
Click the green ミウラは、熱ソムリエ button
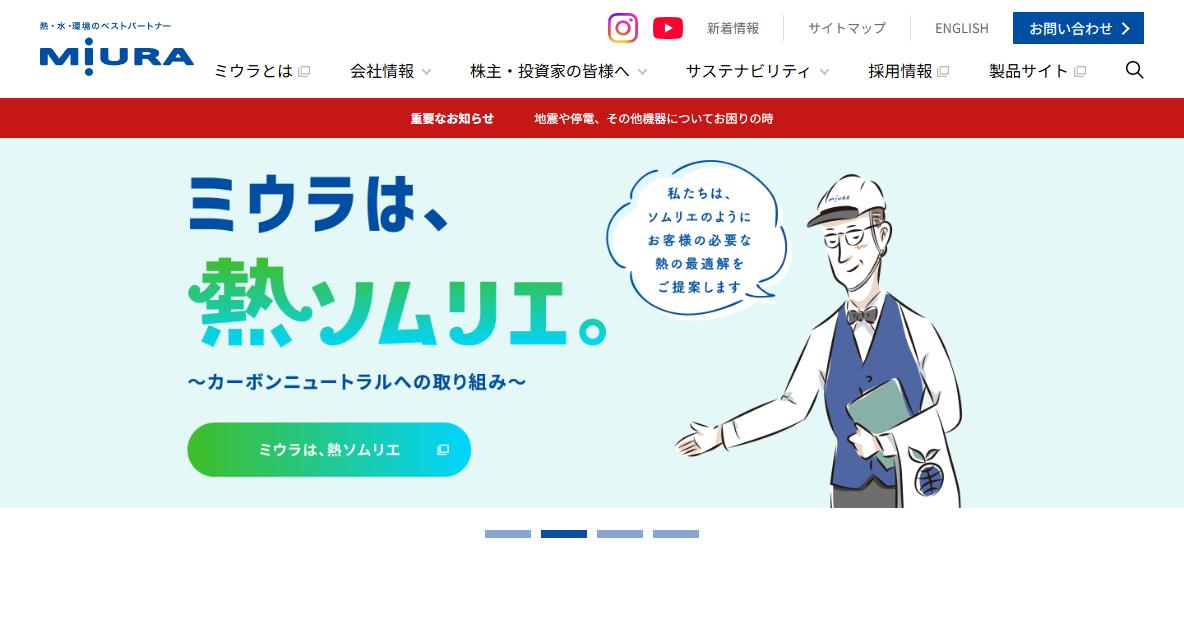tap(329, 449)
